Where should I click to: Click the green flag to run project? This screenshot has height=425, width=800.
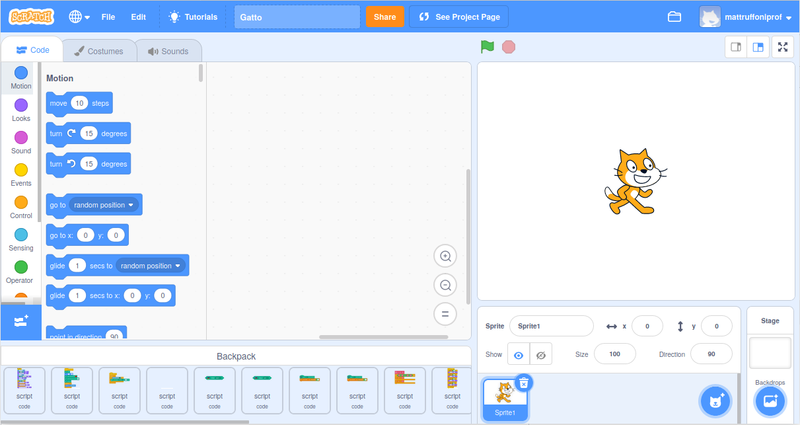tap(487, 47)
